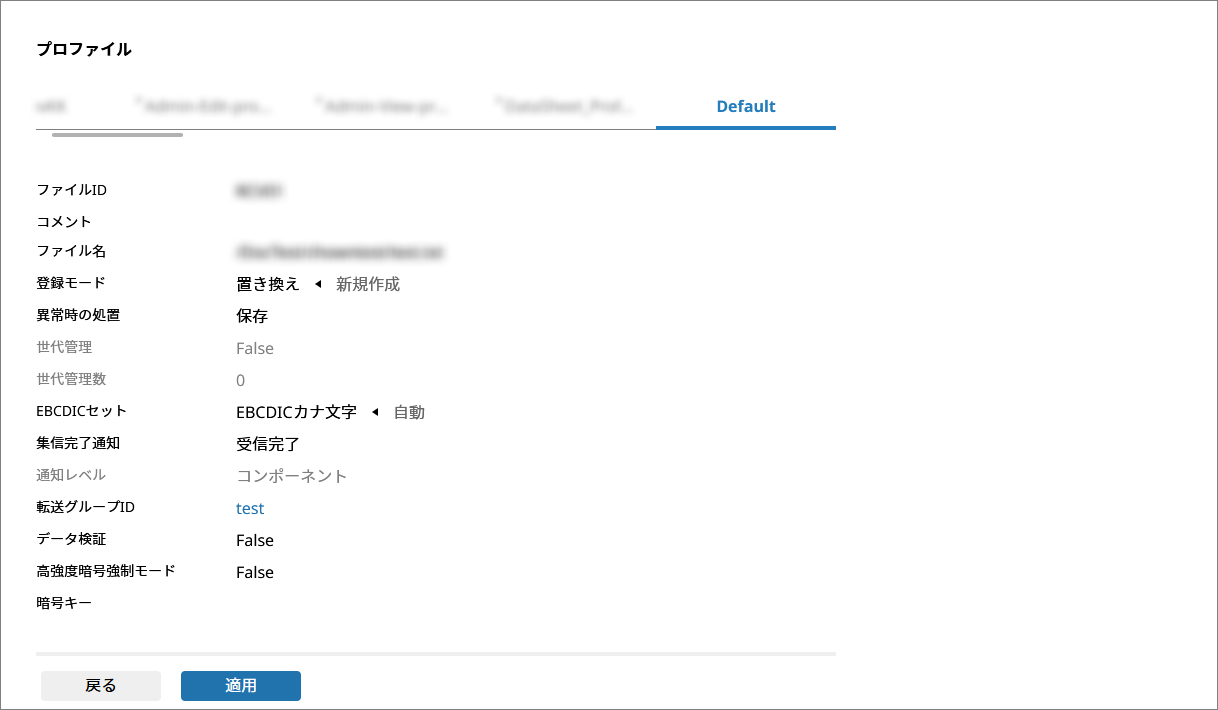Screen dimensions: 1218x710
Task: Click the 受信完了 notification value
Action: (x=267, y=444)
